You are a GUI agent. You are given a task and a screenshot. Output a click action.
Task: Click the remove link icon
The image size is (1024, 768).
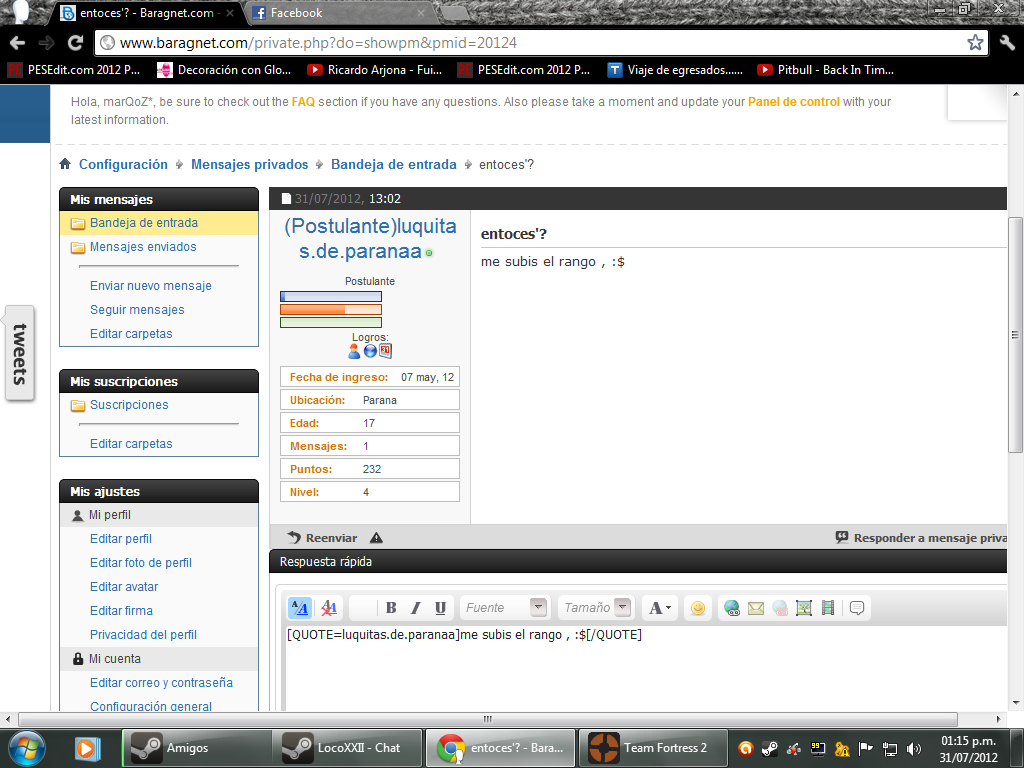click(780, 608)
